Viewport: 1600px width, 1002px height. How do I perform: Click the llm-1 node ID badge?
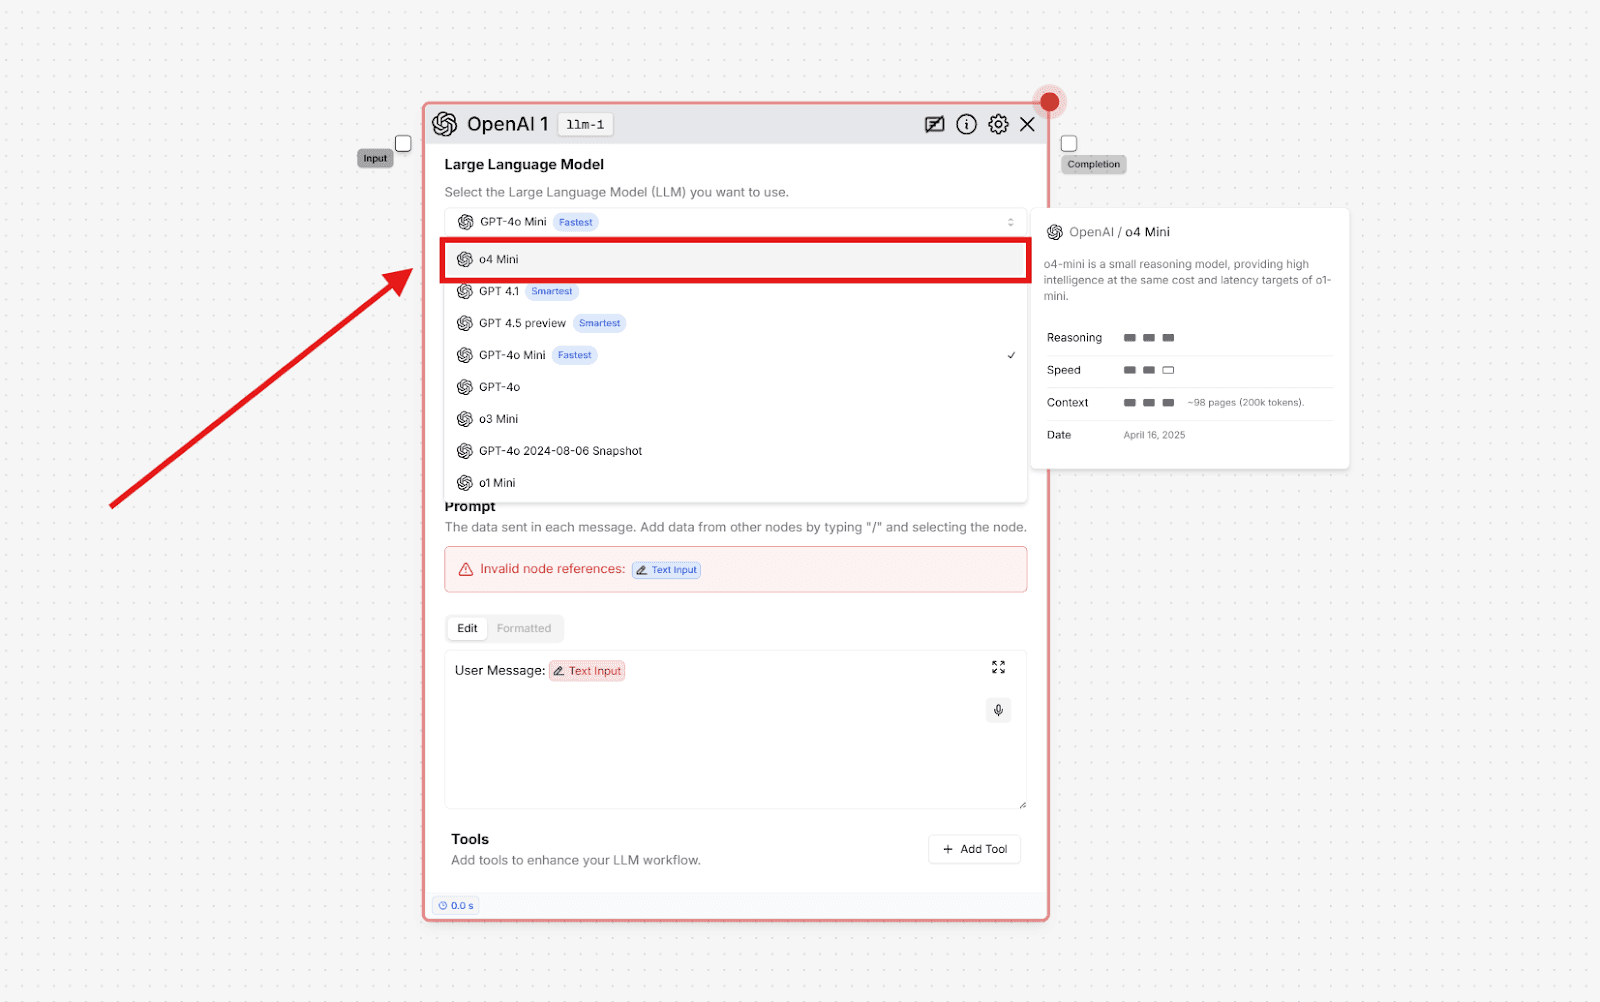585,125
